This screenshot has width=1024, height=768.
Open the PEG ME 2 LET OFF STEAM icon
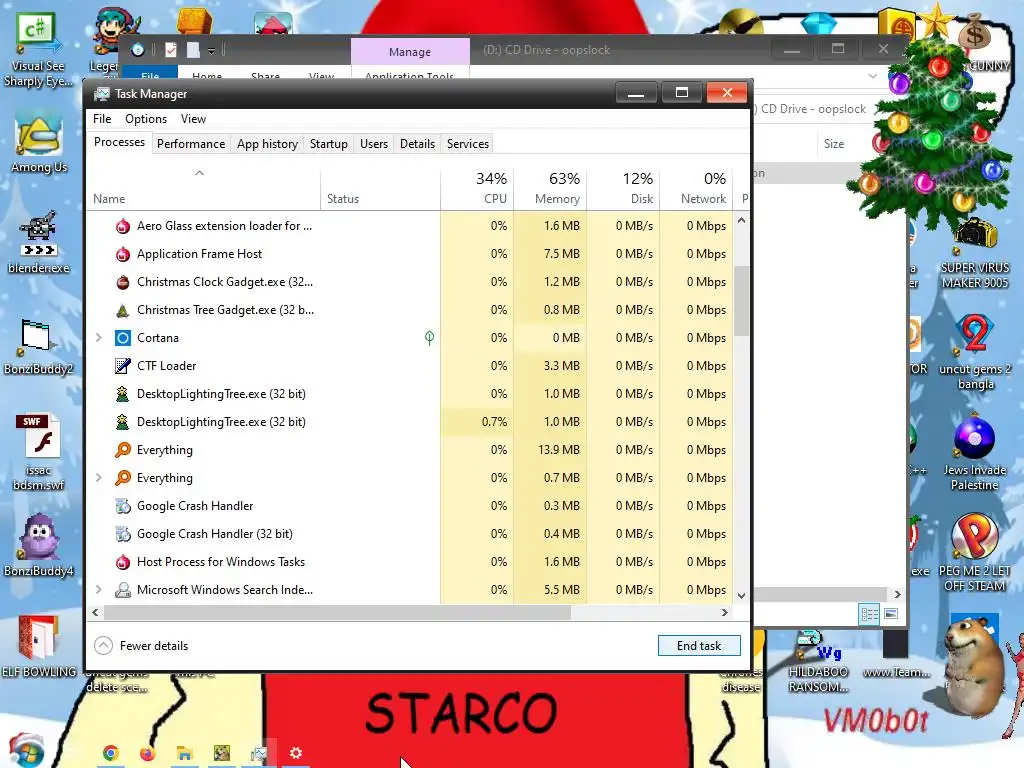pyautogui.click(x=974, y=552)
